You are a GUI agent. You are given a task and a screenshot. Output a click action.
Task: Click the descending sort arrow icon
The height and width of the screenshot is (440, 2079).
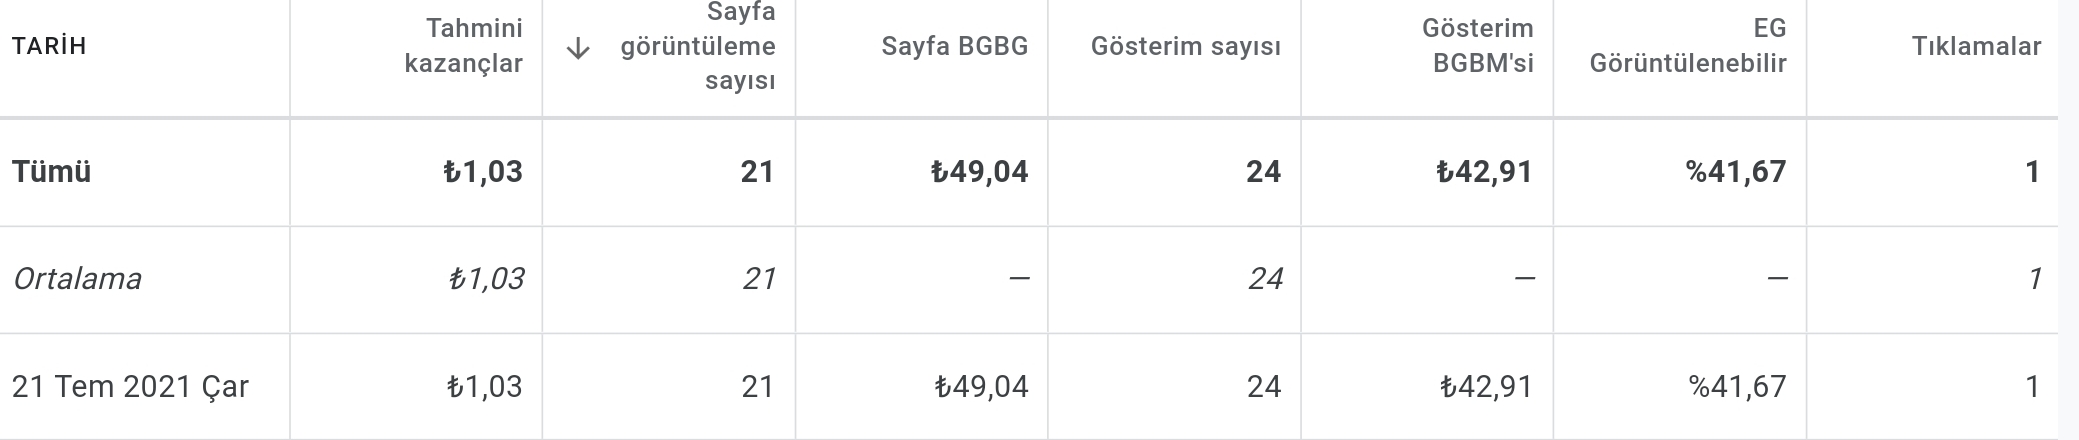tap(578, 48)
